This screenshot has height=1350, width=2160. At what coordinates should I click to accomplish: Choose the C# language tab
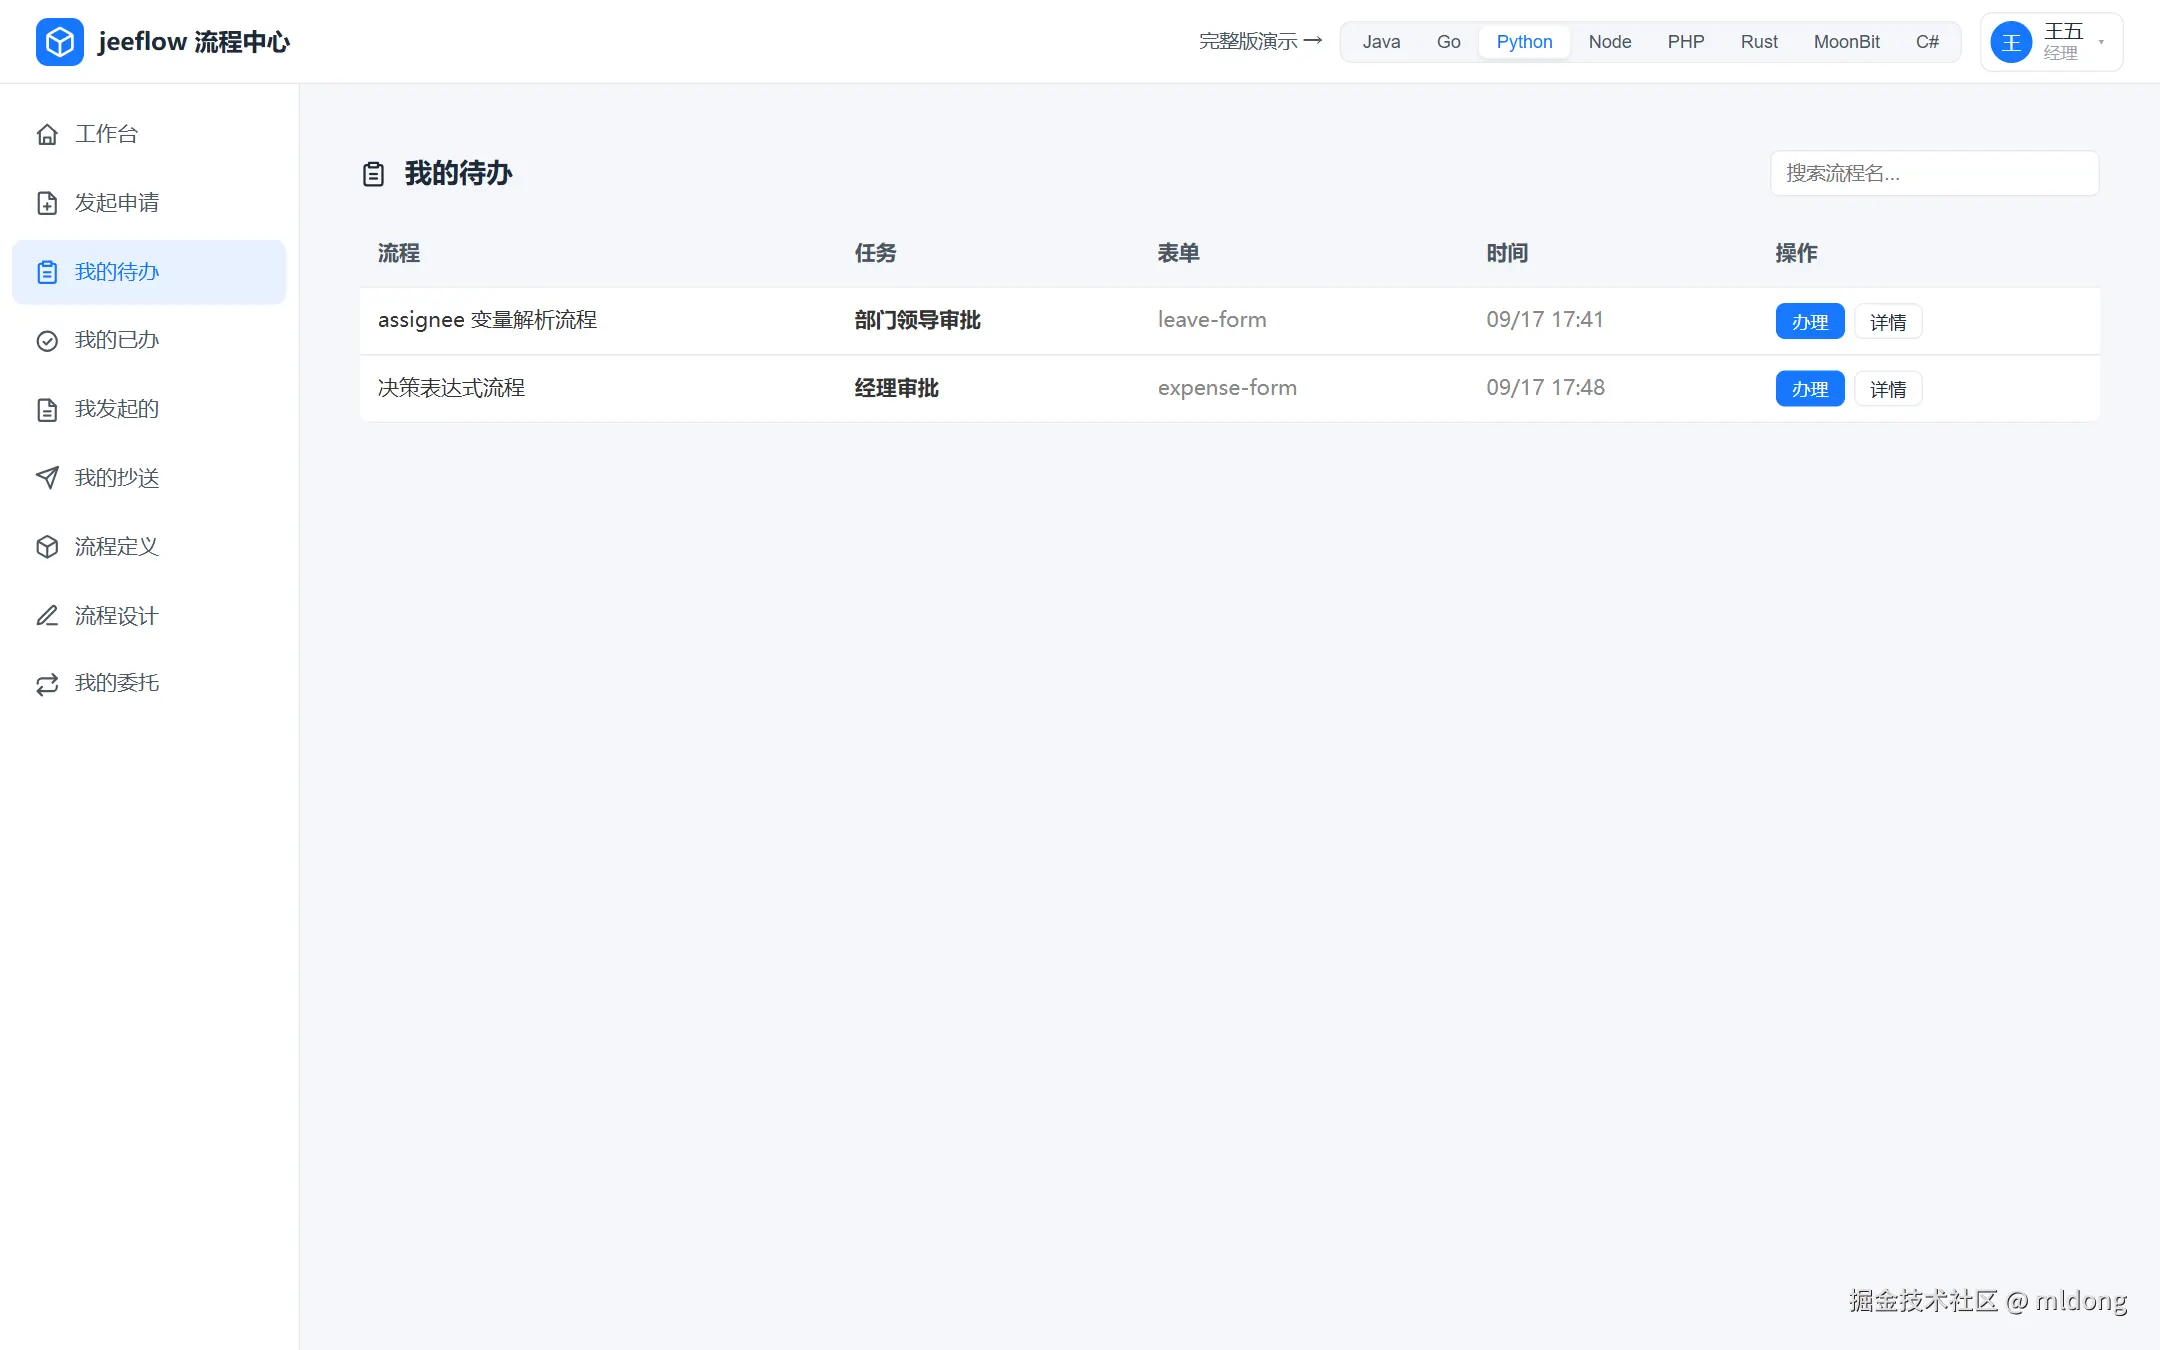(x=1927, y=42)
